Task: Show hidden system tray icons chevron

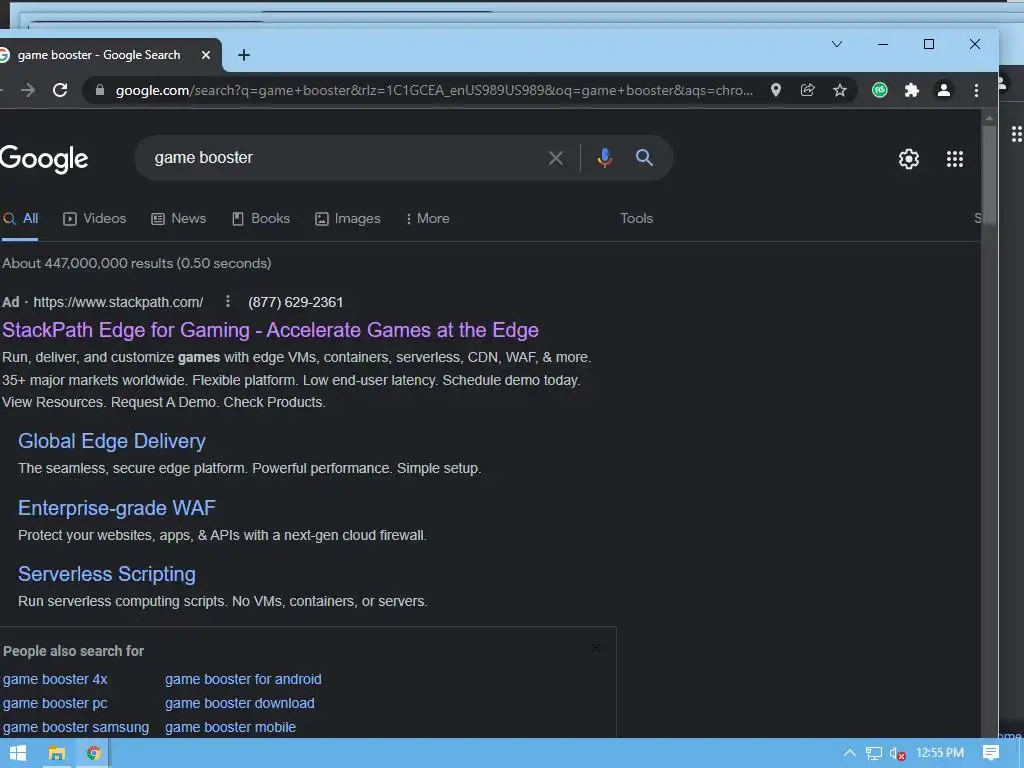Action: coord(850,753)
